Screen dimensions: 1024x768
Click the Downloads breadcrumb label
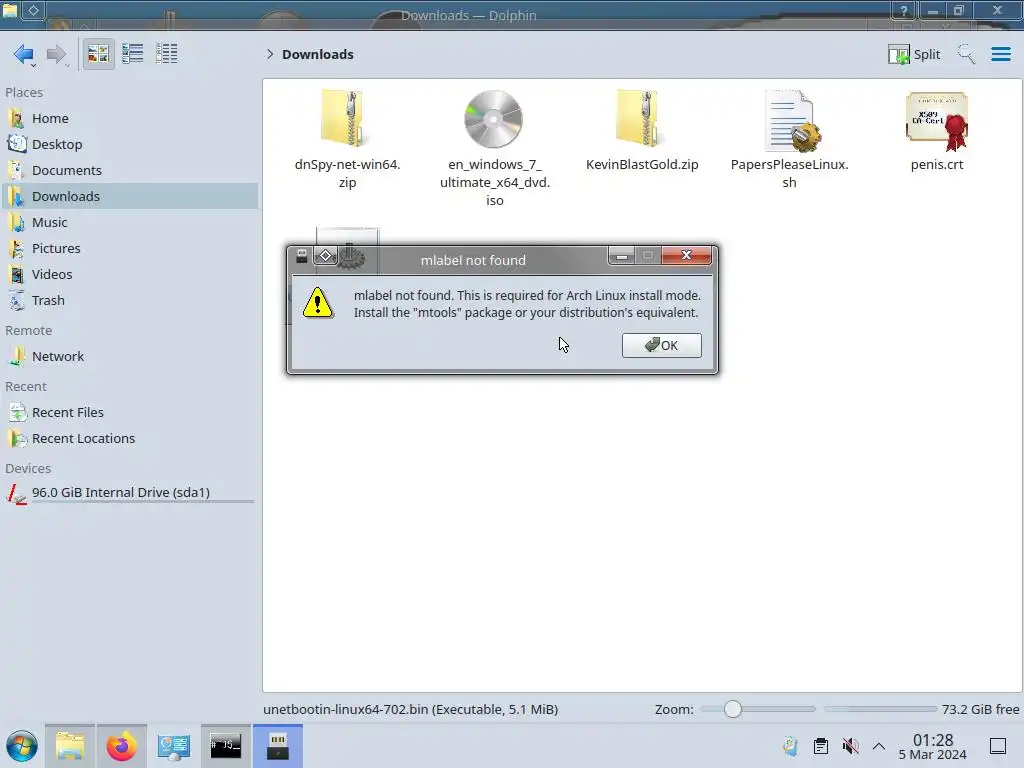[317, 54]
